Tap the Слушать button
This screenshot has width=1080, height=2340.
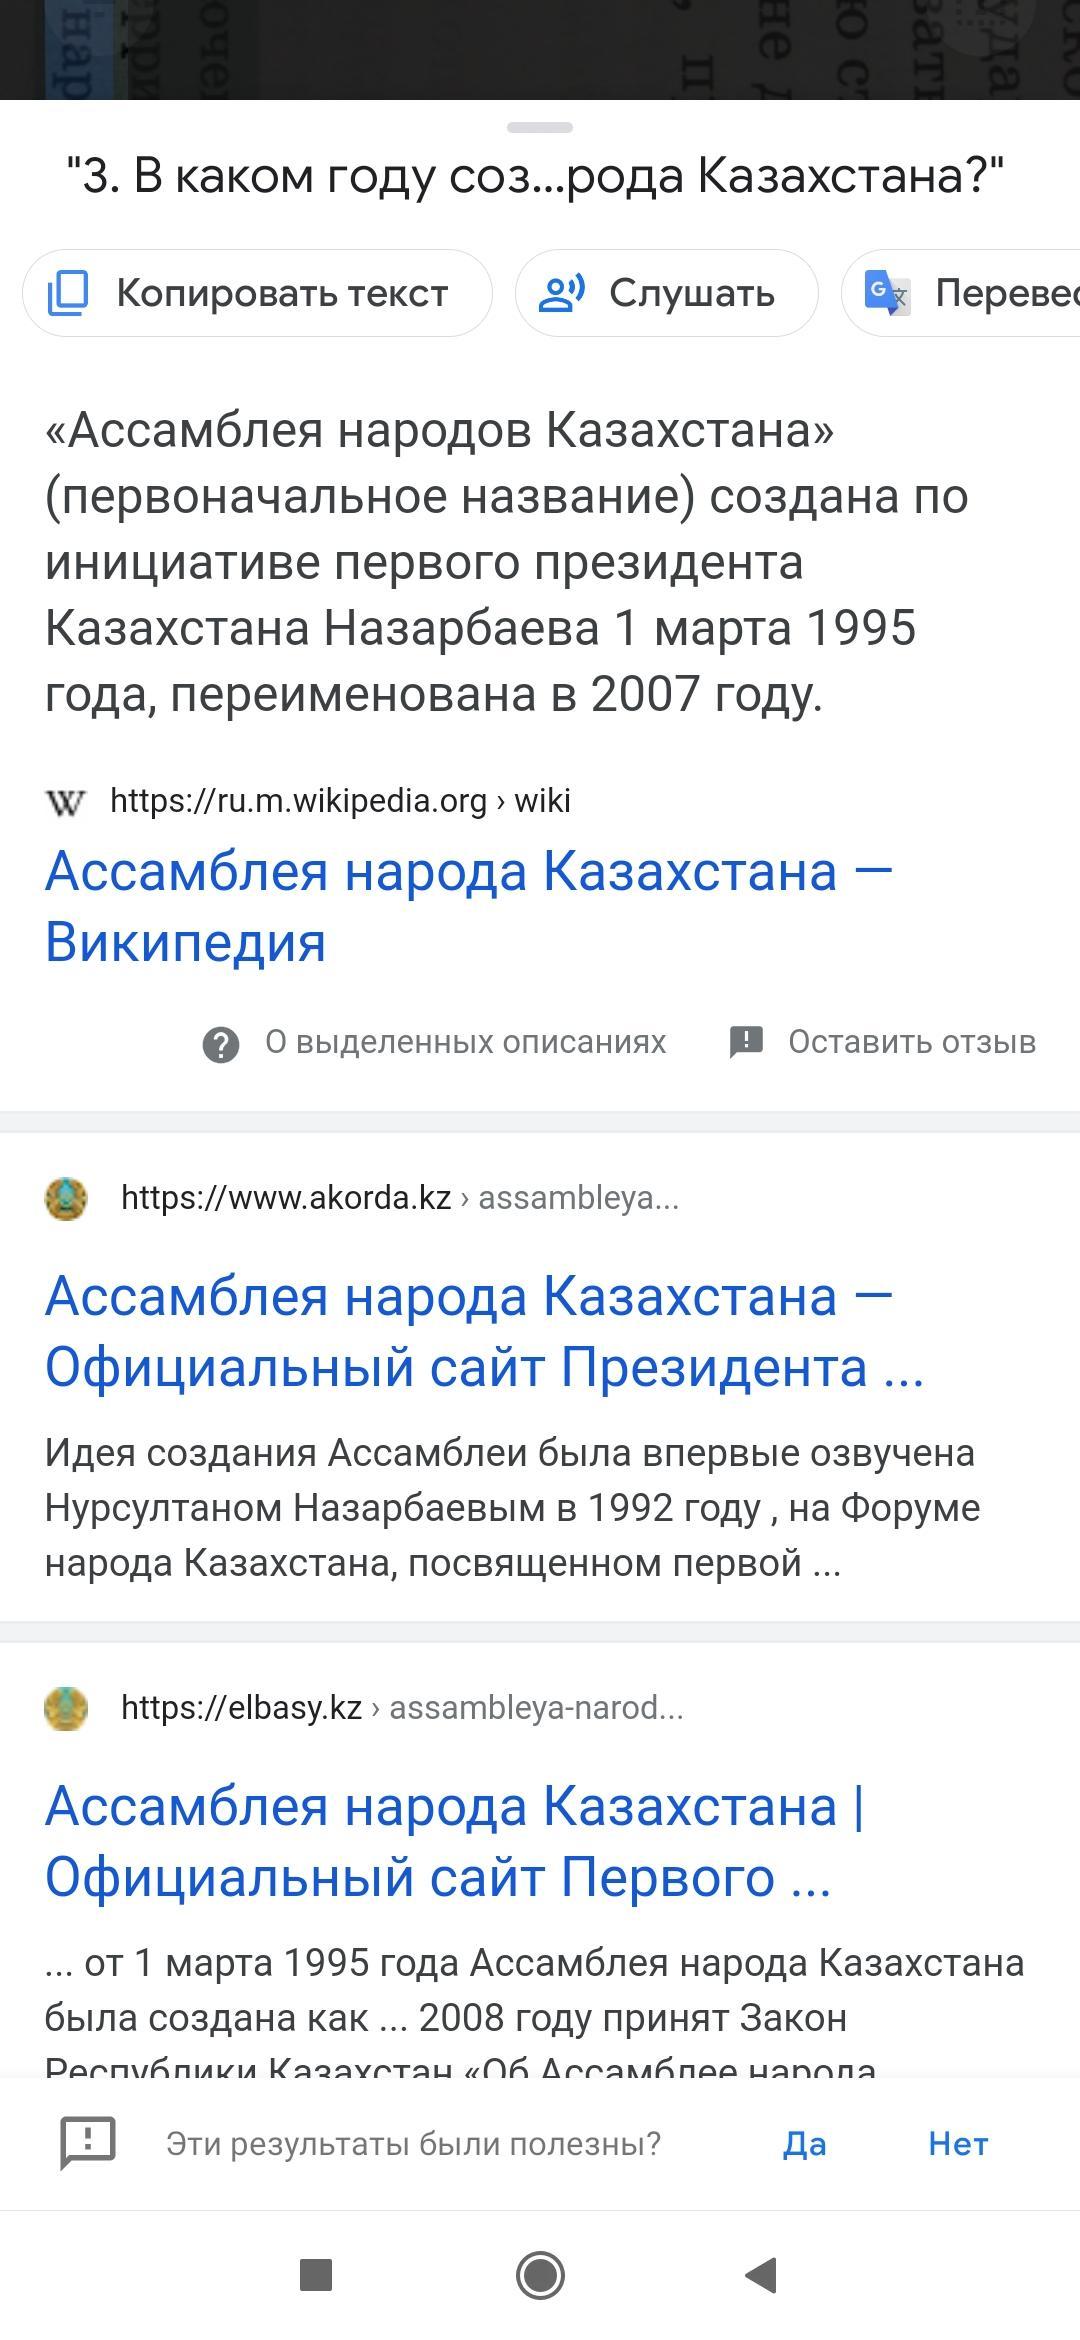[x=667, y=293]
